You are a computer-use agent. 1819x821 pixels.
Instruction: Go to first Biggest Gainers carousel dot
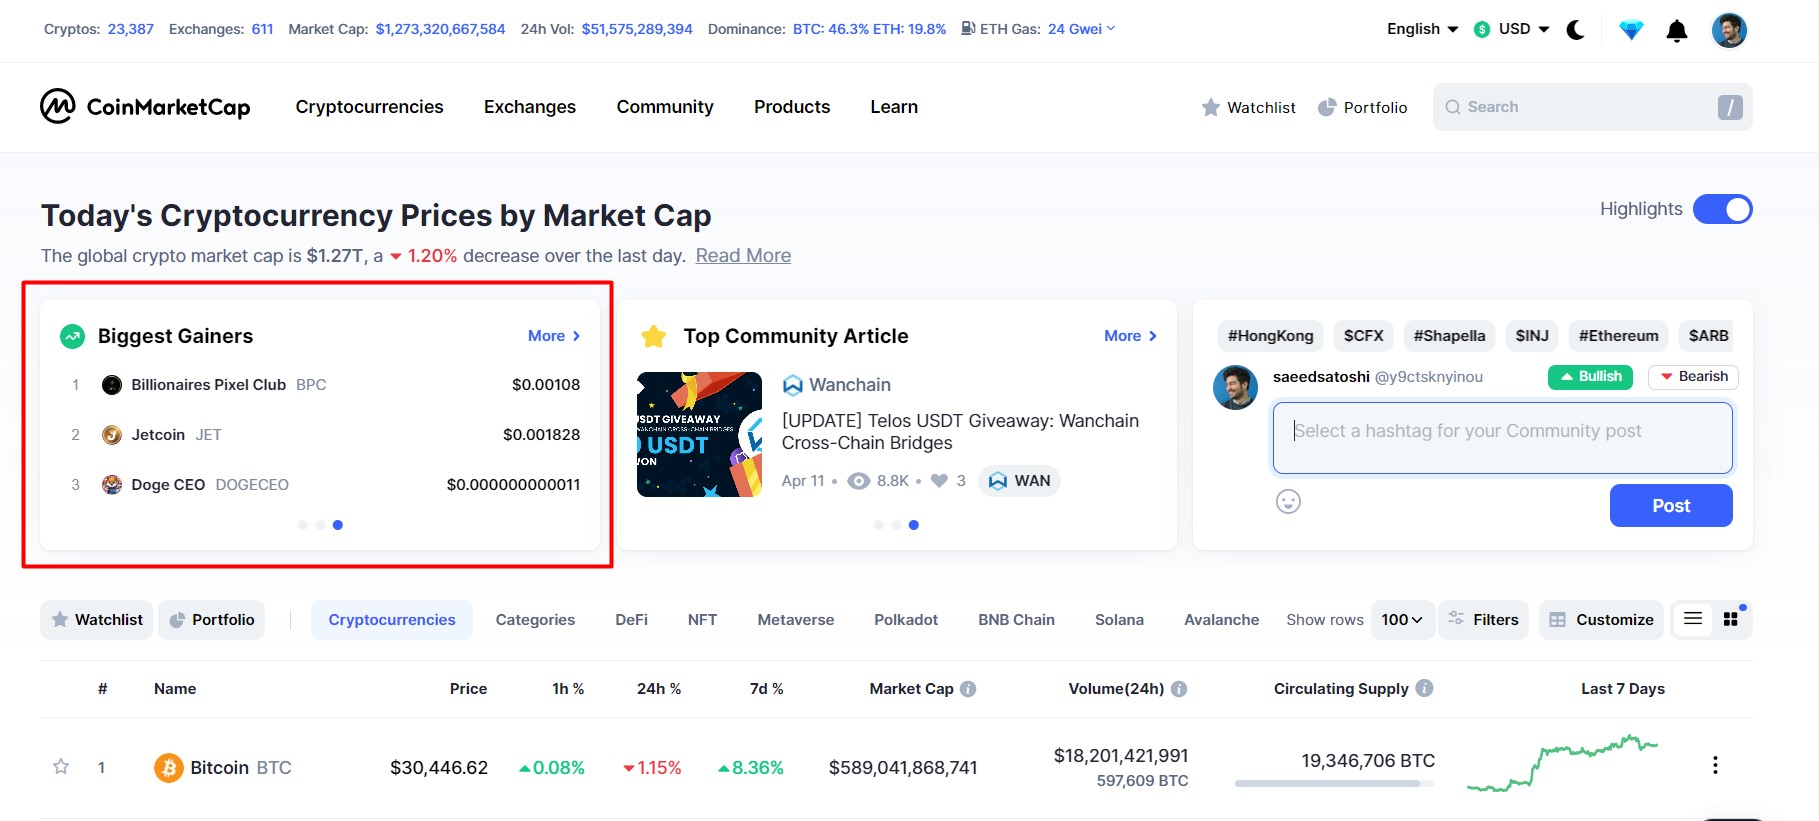coord(302,525)
